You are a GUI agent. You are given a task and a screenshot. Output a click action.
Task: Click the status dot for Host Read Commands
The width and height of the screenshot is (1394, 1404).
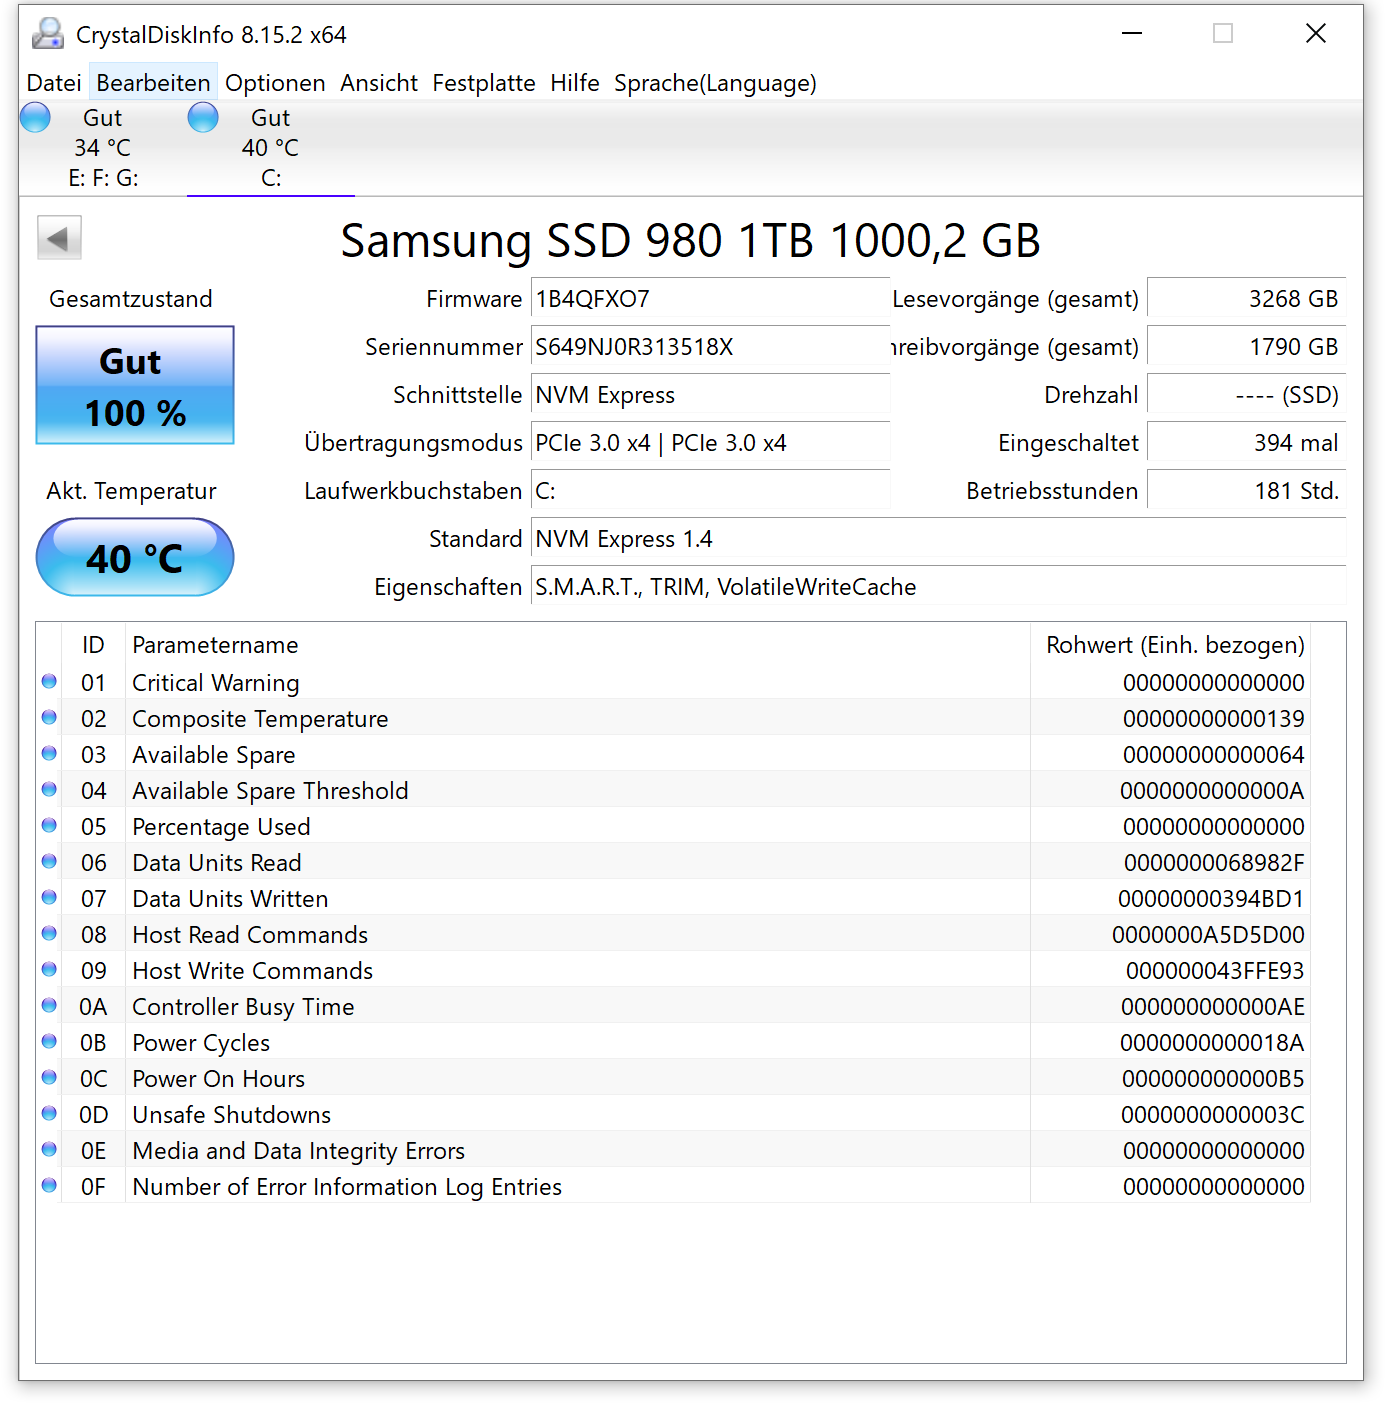coord(49,933)
